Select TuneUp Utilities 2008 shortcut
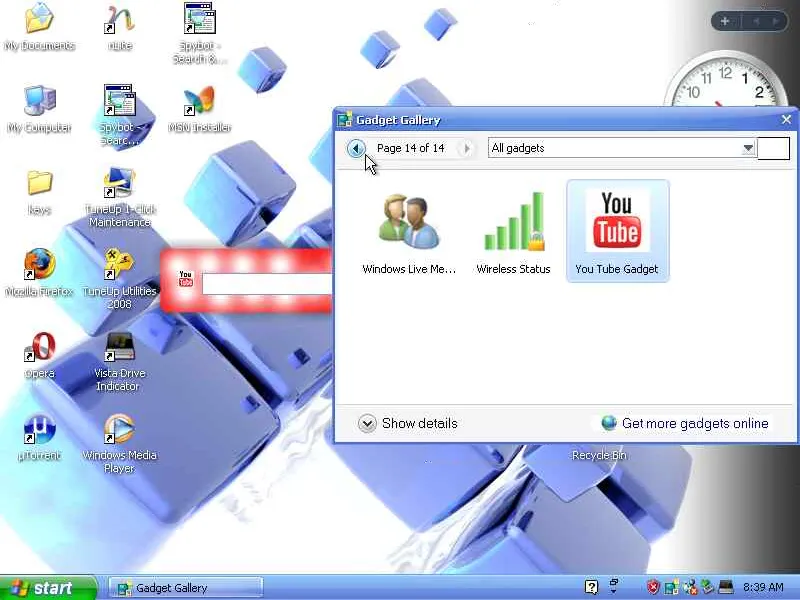Image resolution: width=800 pixels, height=600 pixels. point(120,279)
